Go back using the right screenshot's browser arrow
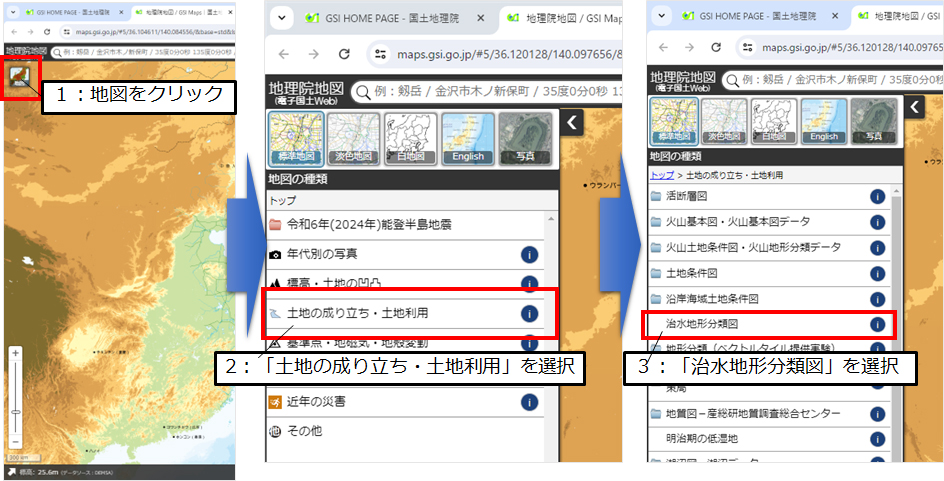This screenshot has height=481, width=944. 663,47
